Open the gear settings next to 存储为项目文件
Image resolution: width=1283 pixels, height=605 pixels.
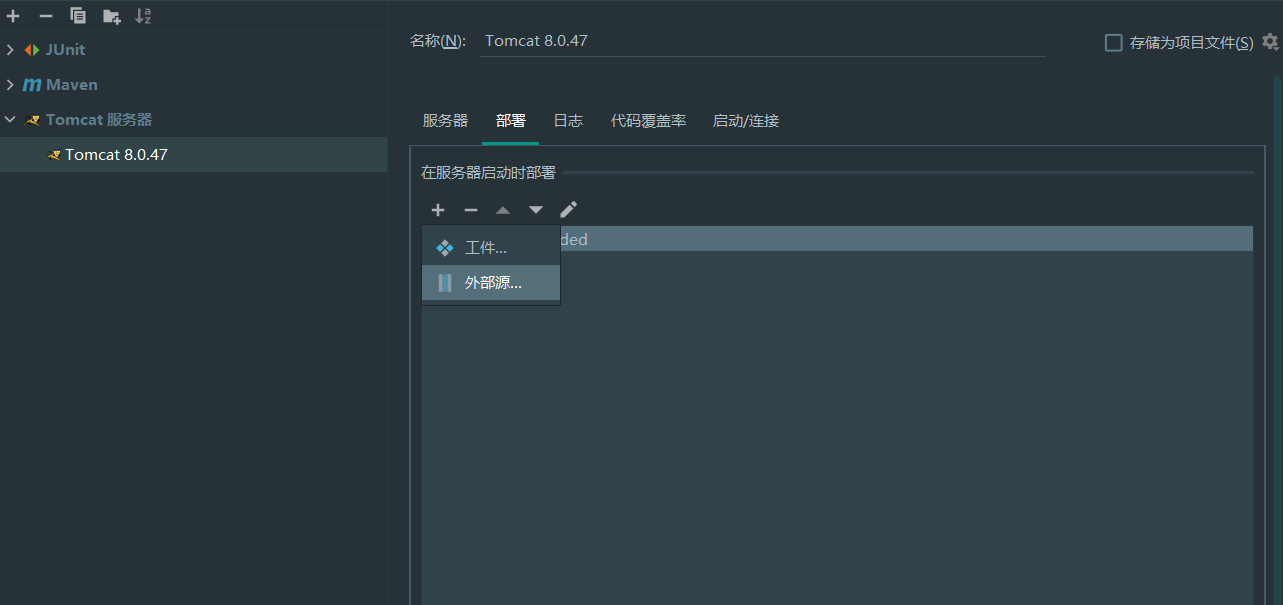tap(1270, 42)
